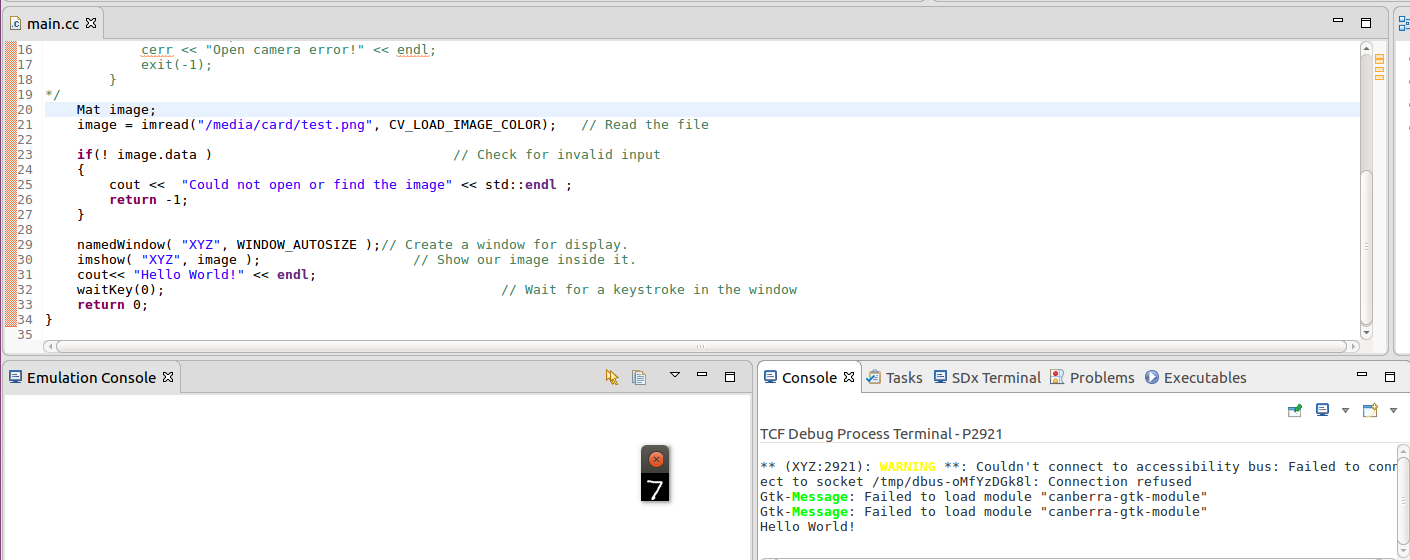Click the Open Console icon

tap(1369, 410)
